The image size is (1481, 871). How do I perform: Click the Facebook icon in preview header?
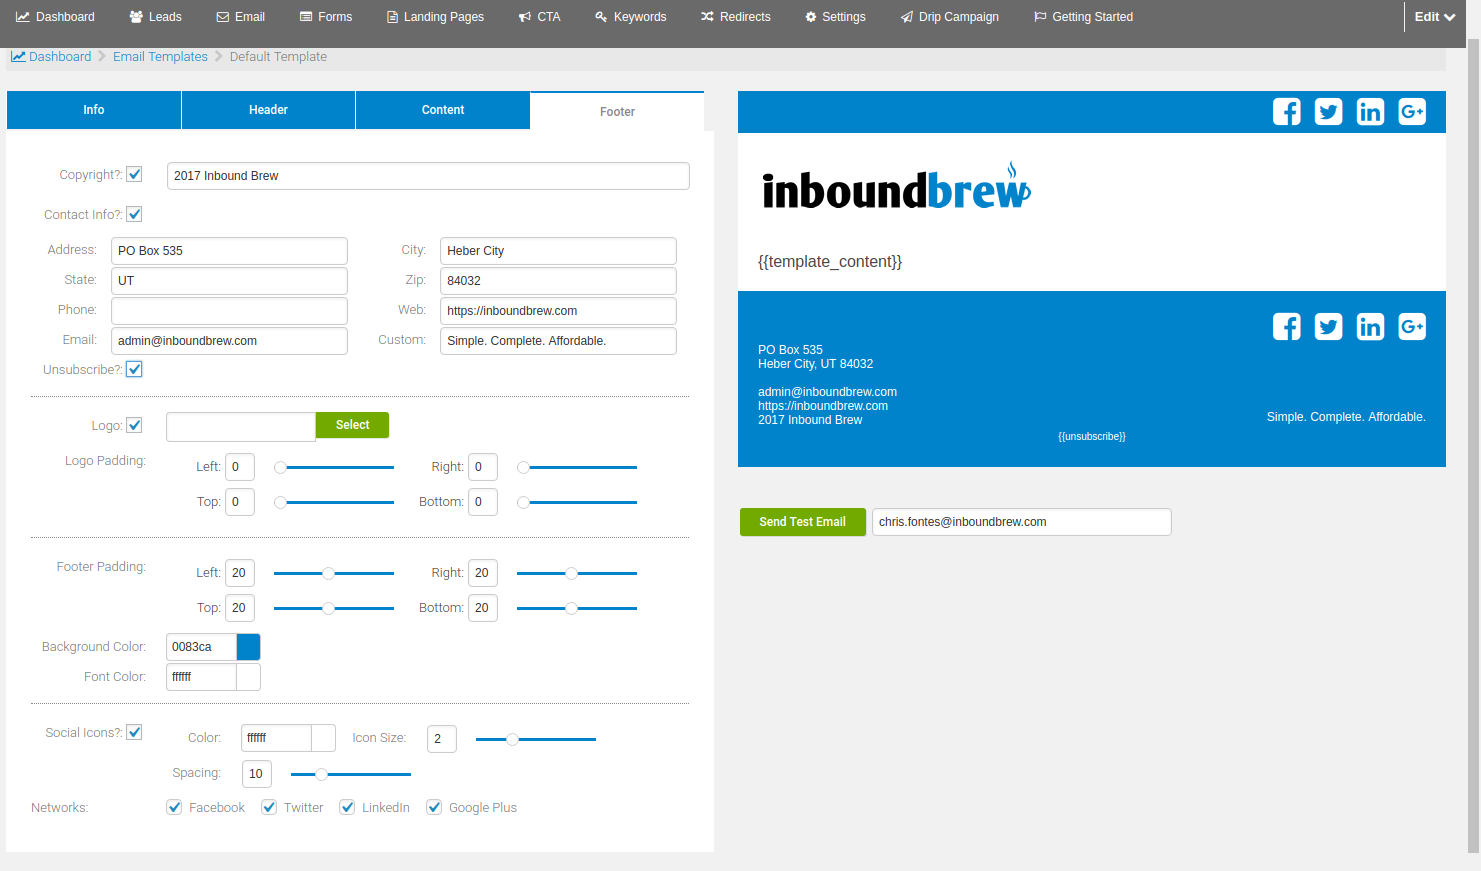click(x=1286, y=112)
